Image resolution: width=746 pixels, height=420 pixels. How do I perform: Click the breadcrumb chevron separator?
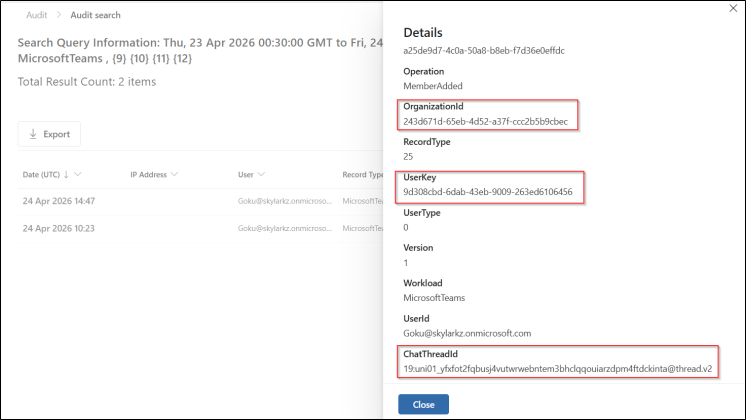click(59, 15)
